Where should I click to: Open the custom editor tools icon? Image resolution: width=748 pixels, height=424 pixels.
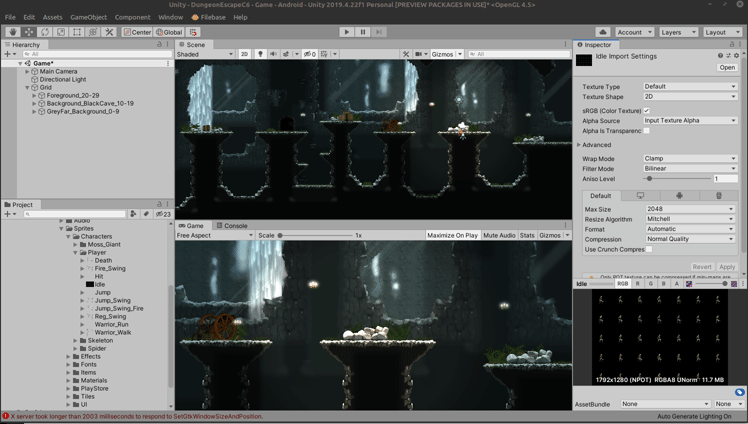click(109, 32)
